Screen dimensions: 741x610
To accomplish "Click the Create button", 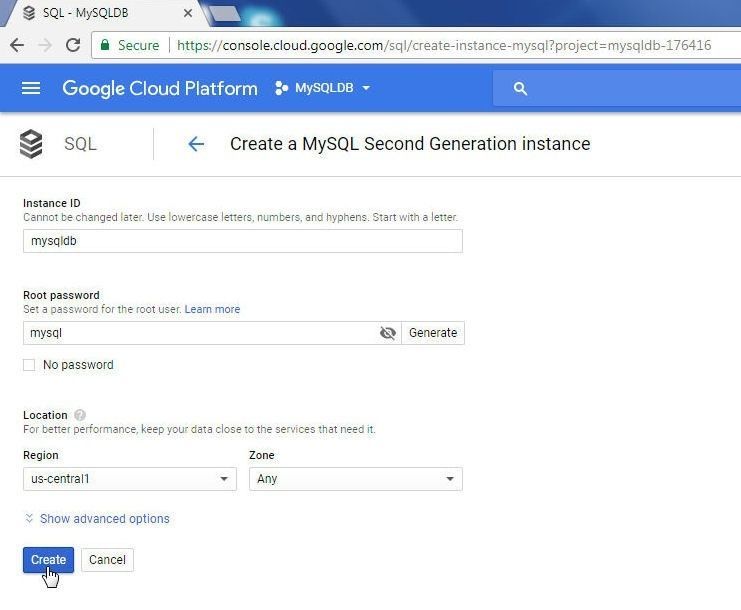I will pos(48,560).
